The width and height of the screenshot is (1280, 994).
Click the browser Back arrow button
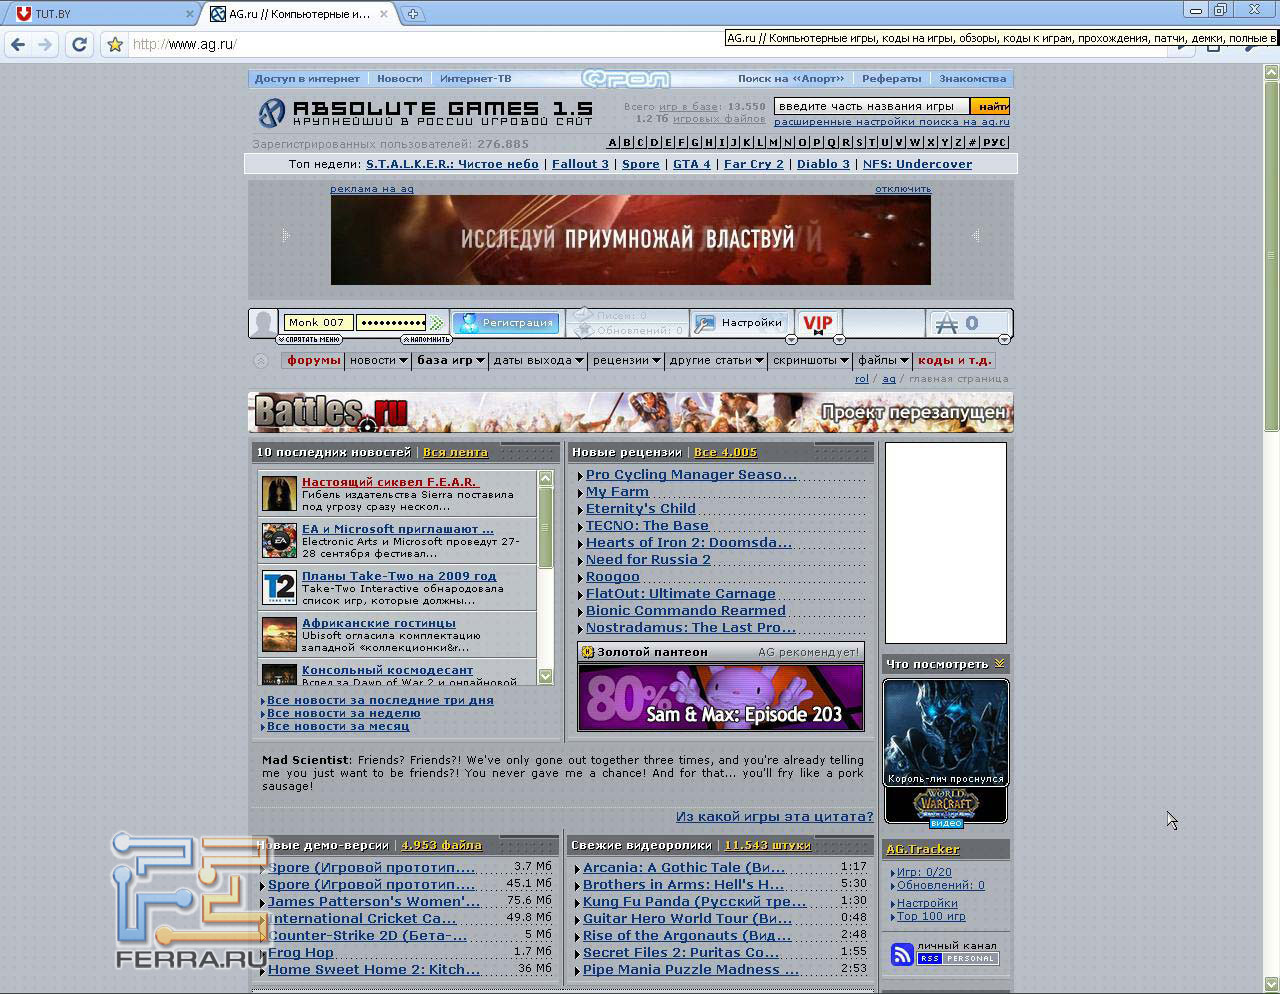[17, 44]
